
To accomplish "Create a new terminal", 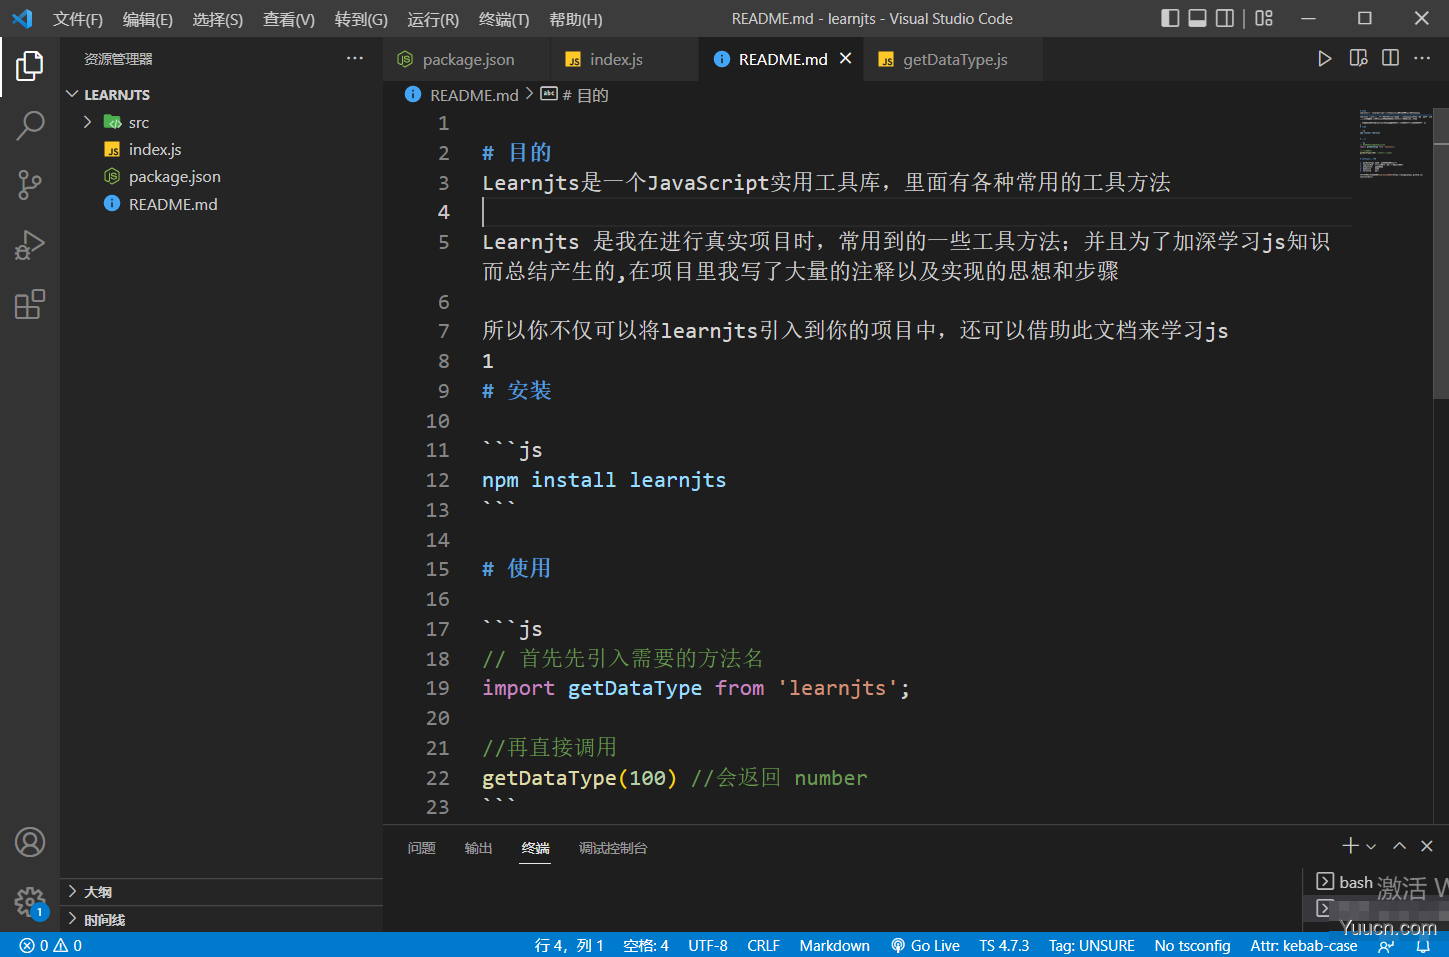I will [x=1350, y=846].
